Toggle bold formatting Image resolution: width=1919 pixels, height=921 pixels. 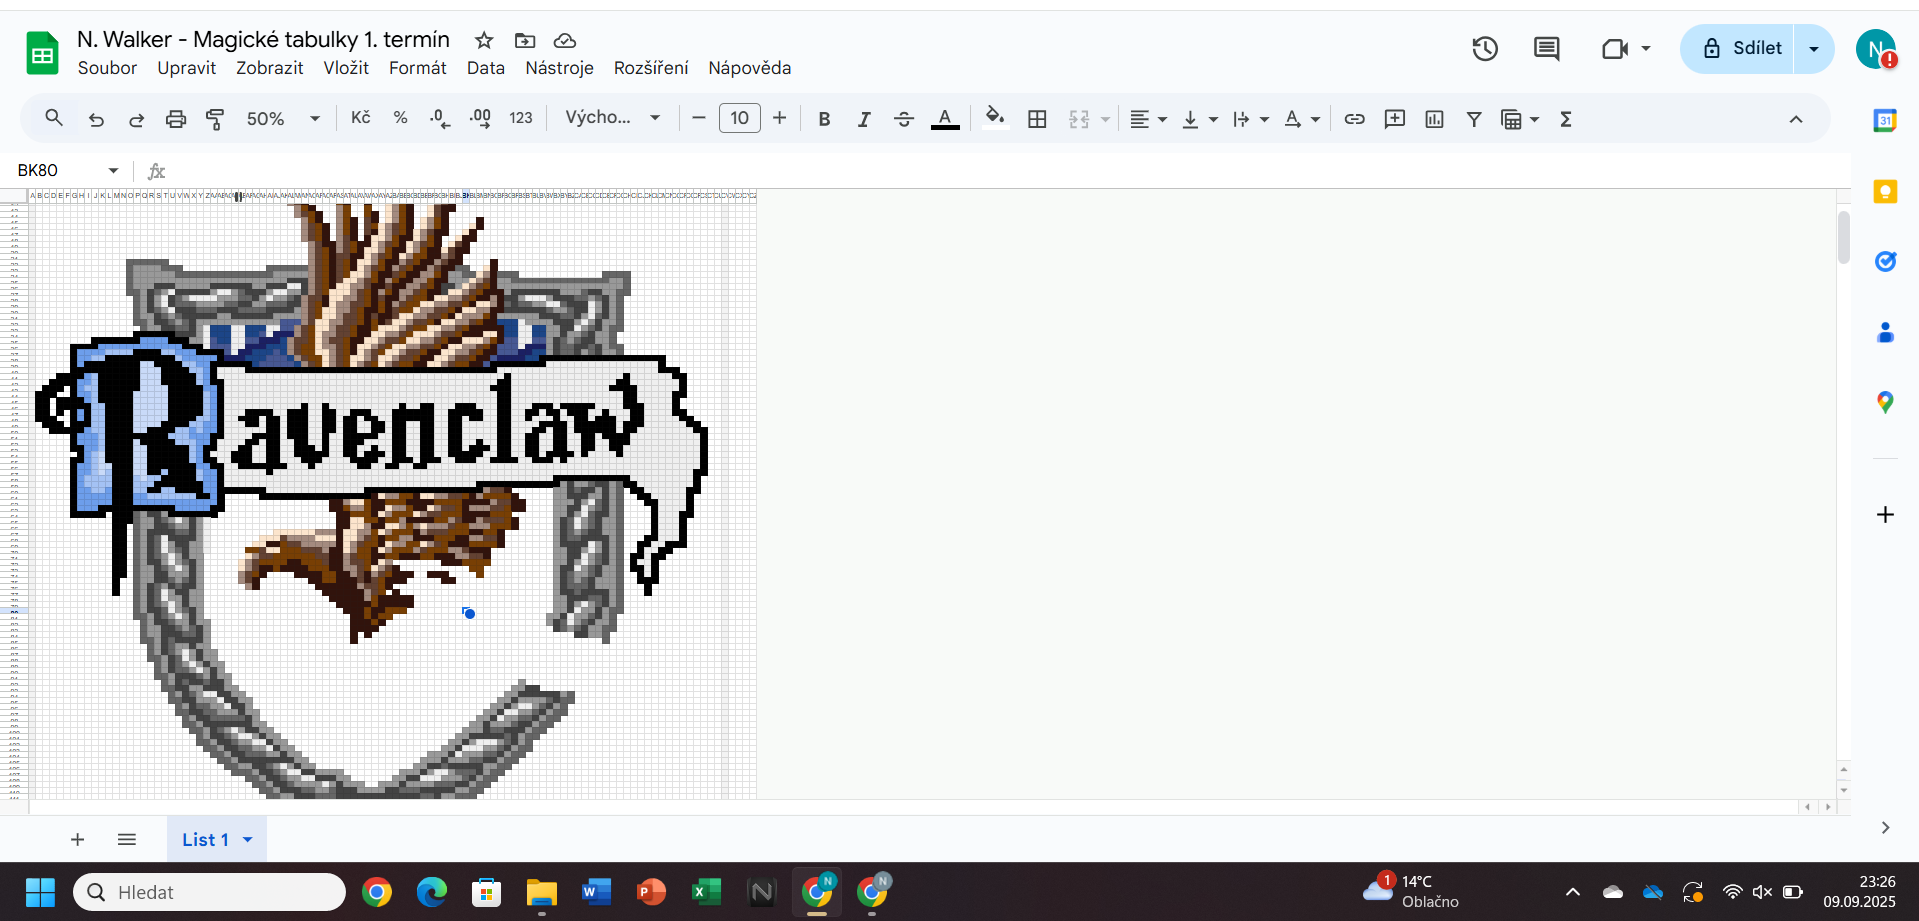[824, 119]
